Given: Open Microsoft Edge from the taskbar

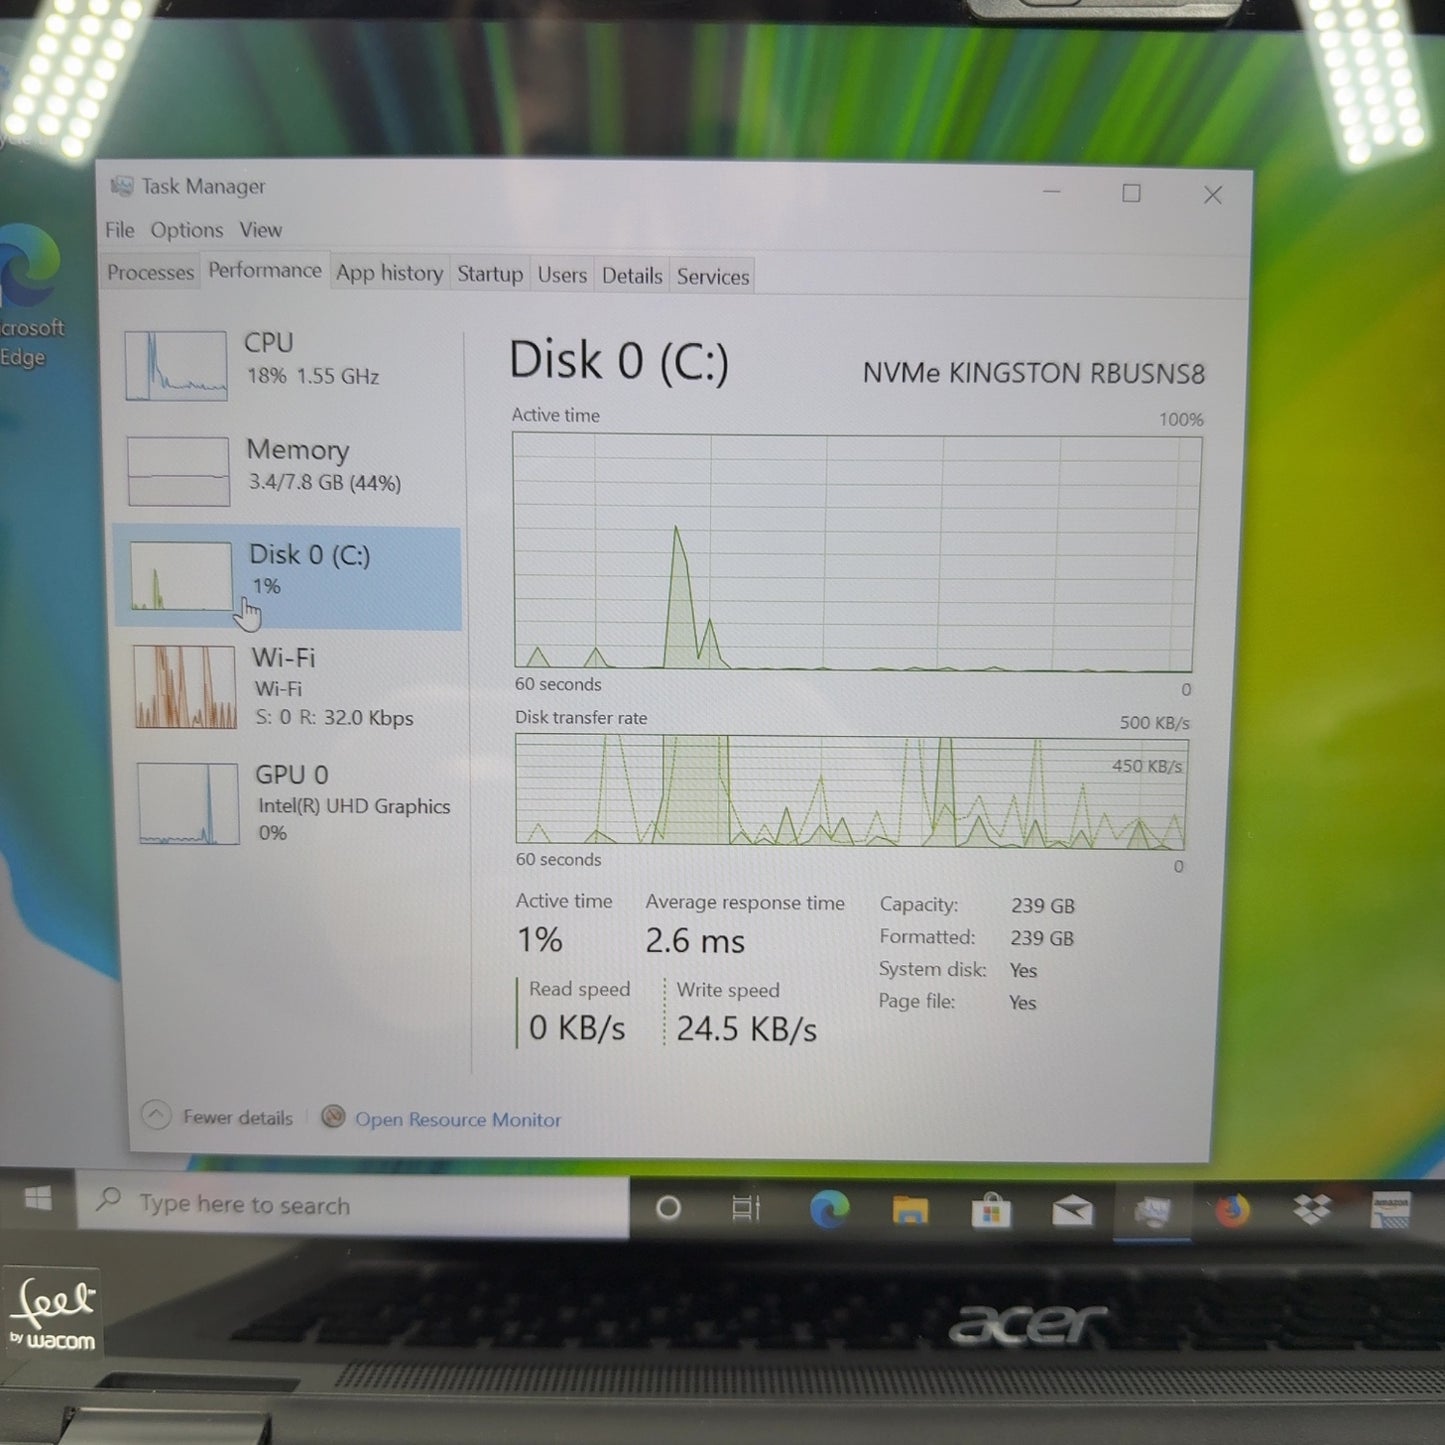Looking at the screenshot, I should click(x=829, y=1210).
